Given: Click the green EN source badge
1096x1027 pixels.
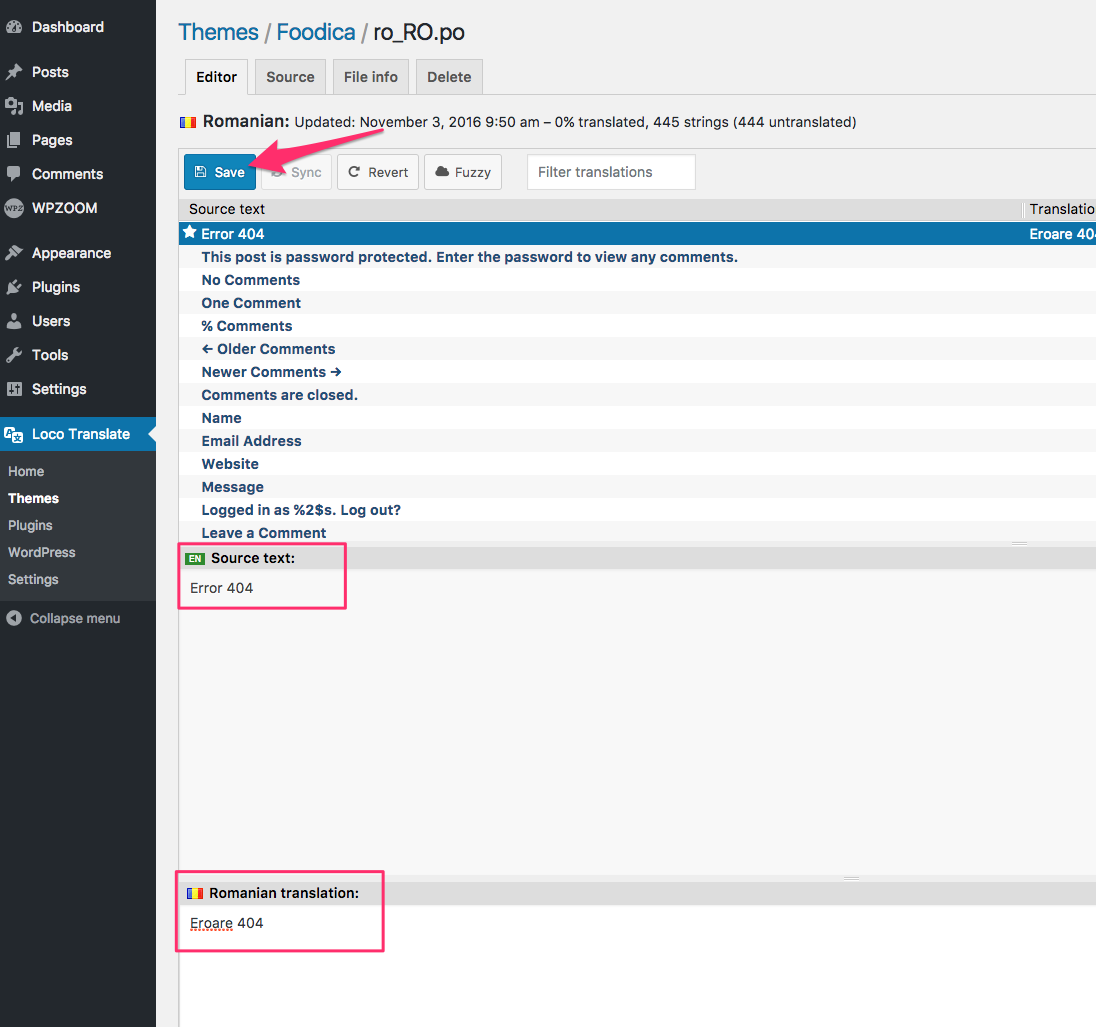Looking at the screenshot, I should tap(195, 559).
